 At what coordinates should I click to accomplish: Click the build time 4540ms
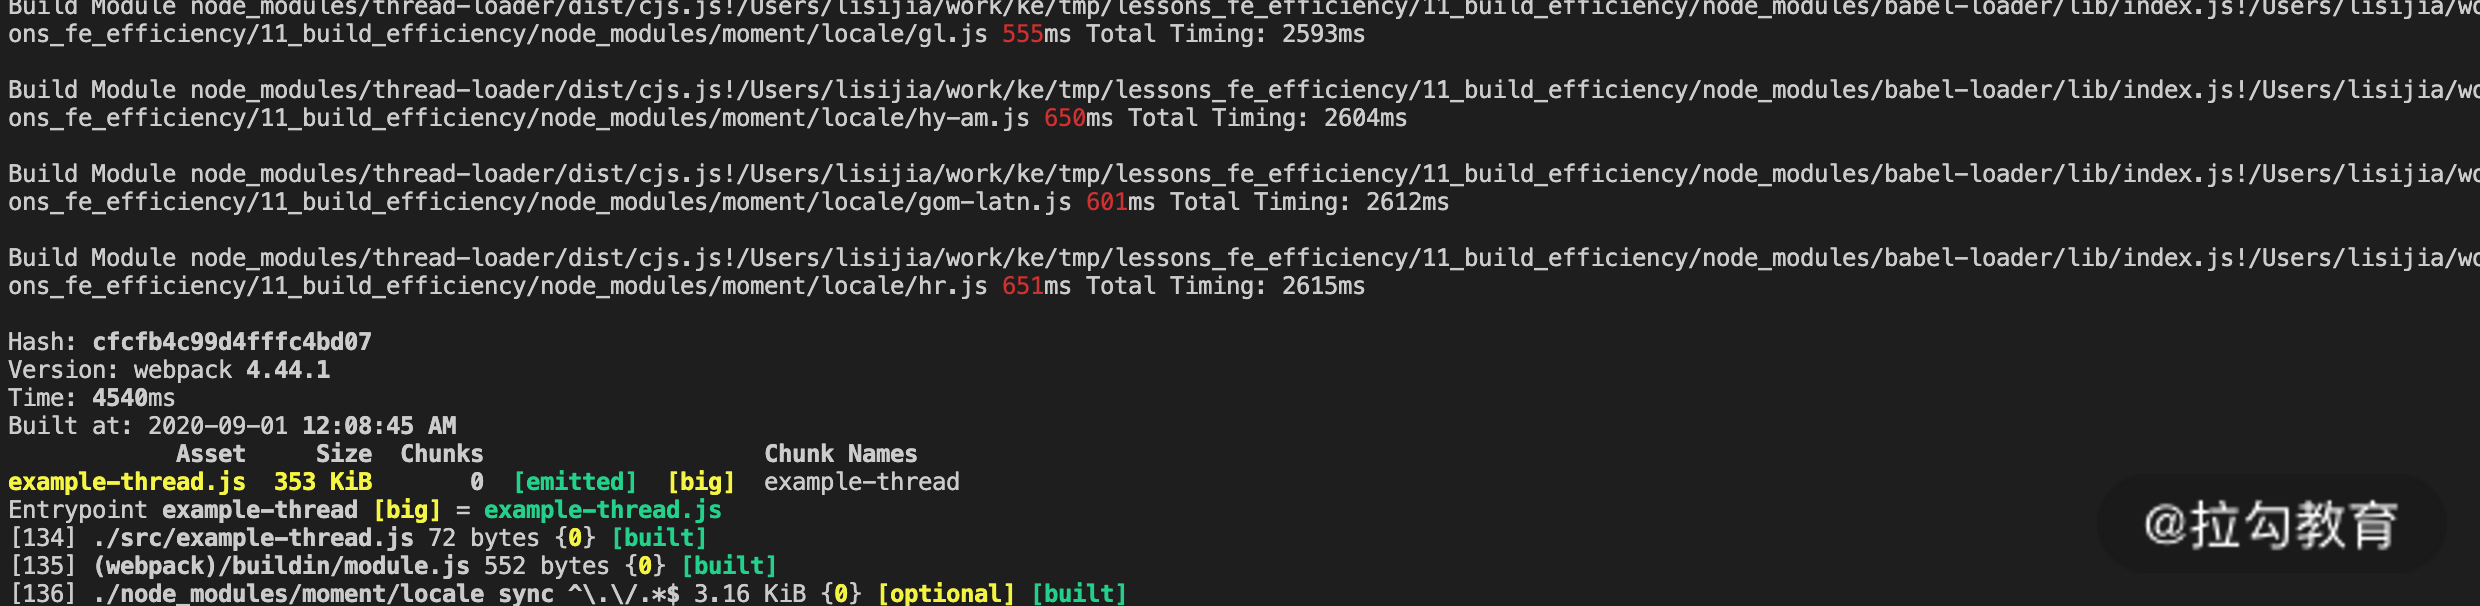(134, 398)
